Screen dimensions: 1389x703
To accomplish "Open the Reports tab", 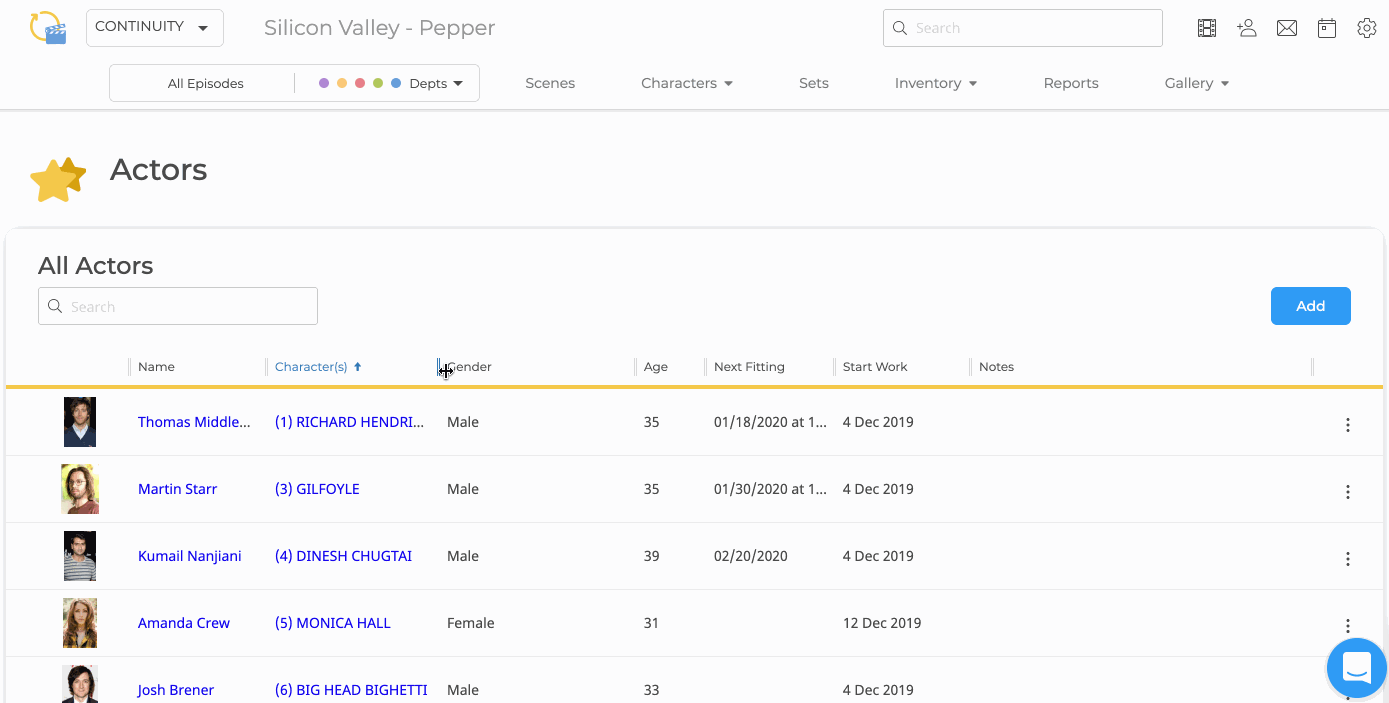I will (x=1071, y=83).
